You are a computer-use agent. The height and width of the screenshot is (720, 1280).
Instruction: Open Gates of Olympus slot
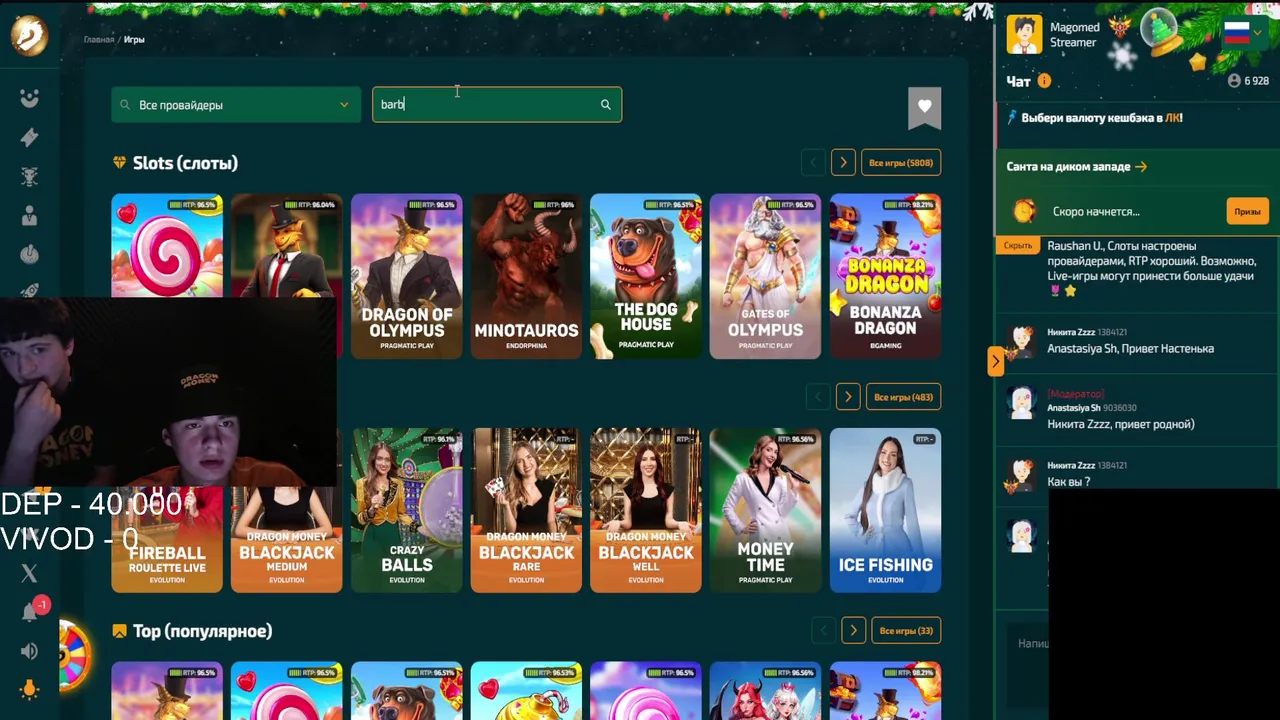pyautogui.click(x=765, y=276)
